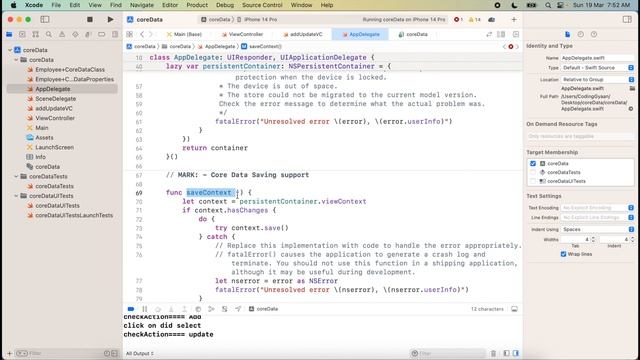Click the yellow warnings count indicator

point(474,19)
